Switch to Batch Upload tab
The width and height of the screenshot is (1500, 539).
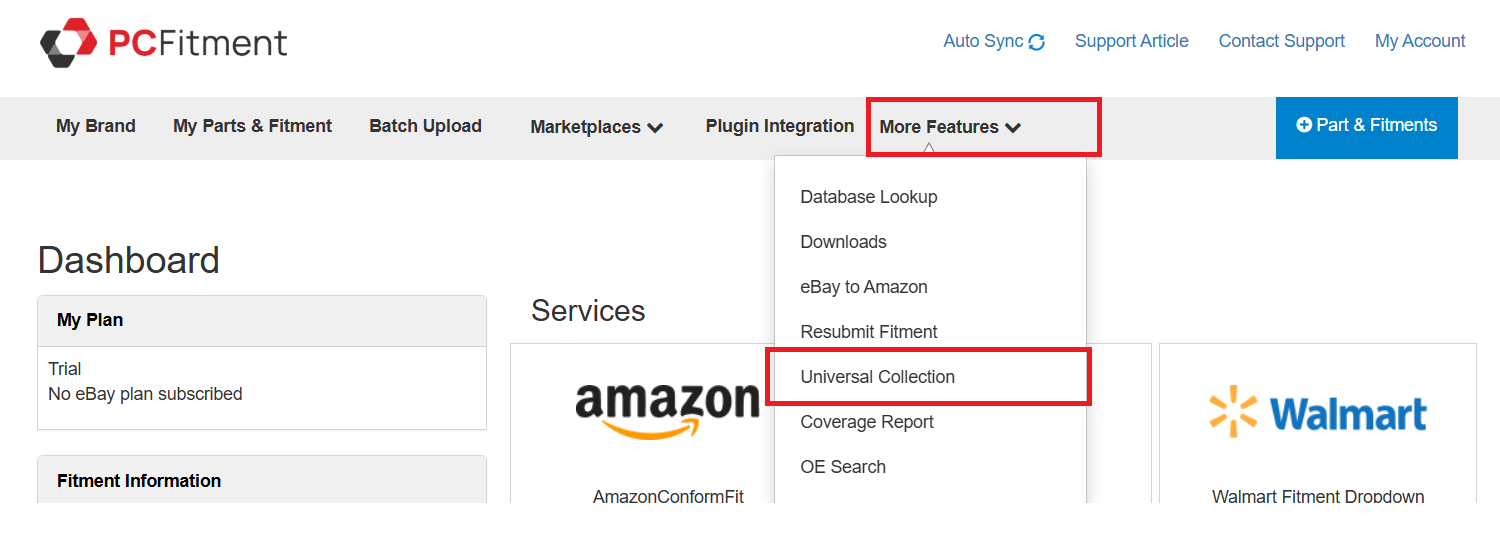(x=425, y=126)
